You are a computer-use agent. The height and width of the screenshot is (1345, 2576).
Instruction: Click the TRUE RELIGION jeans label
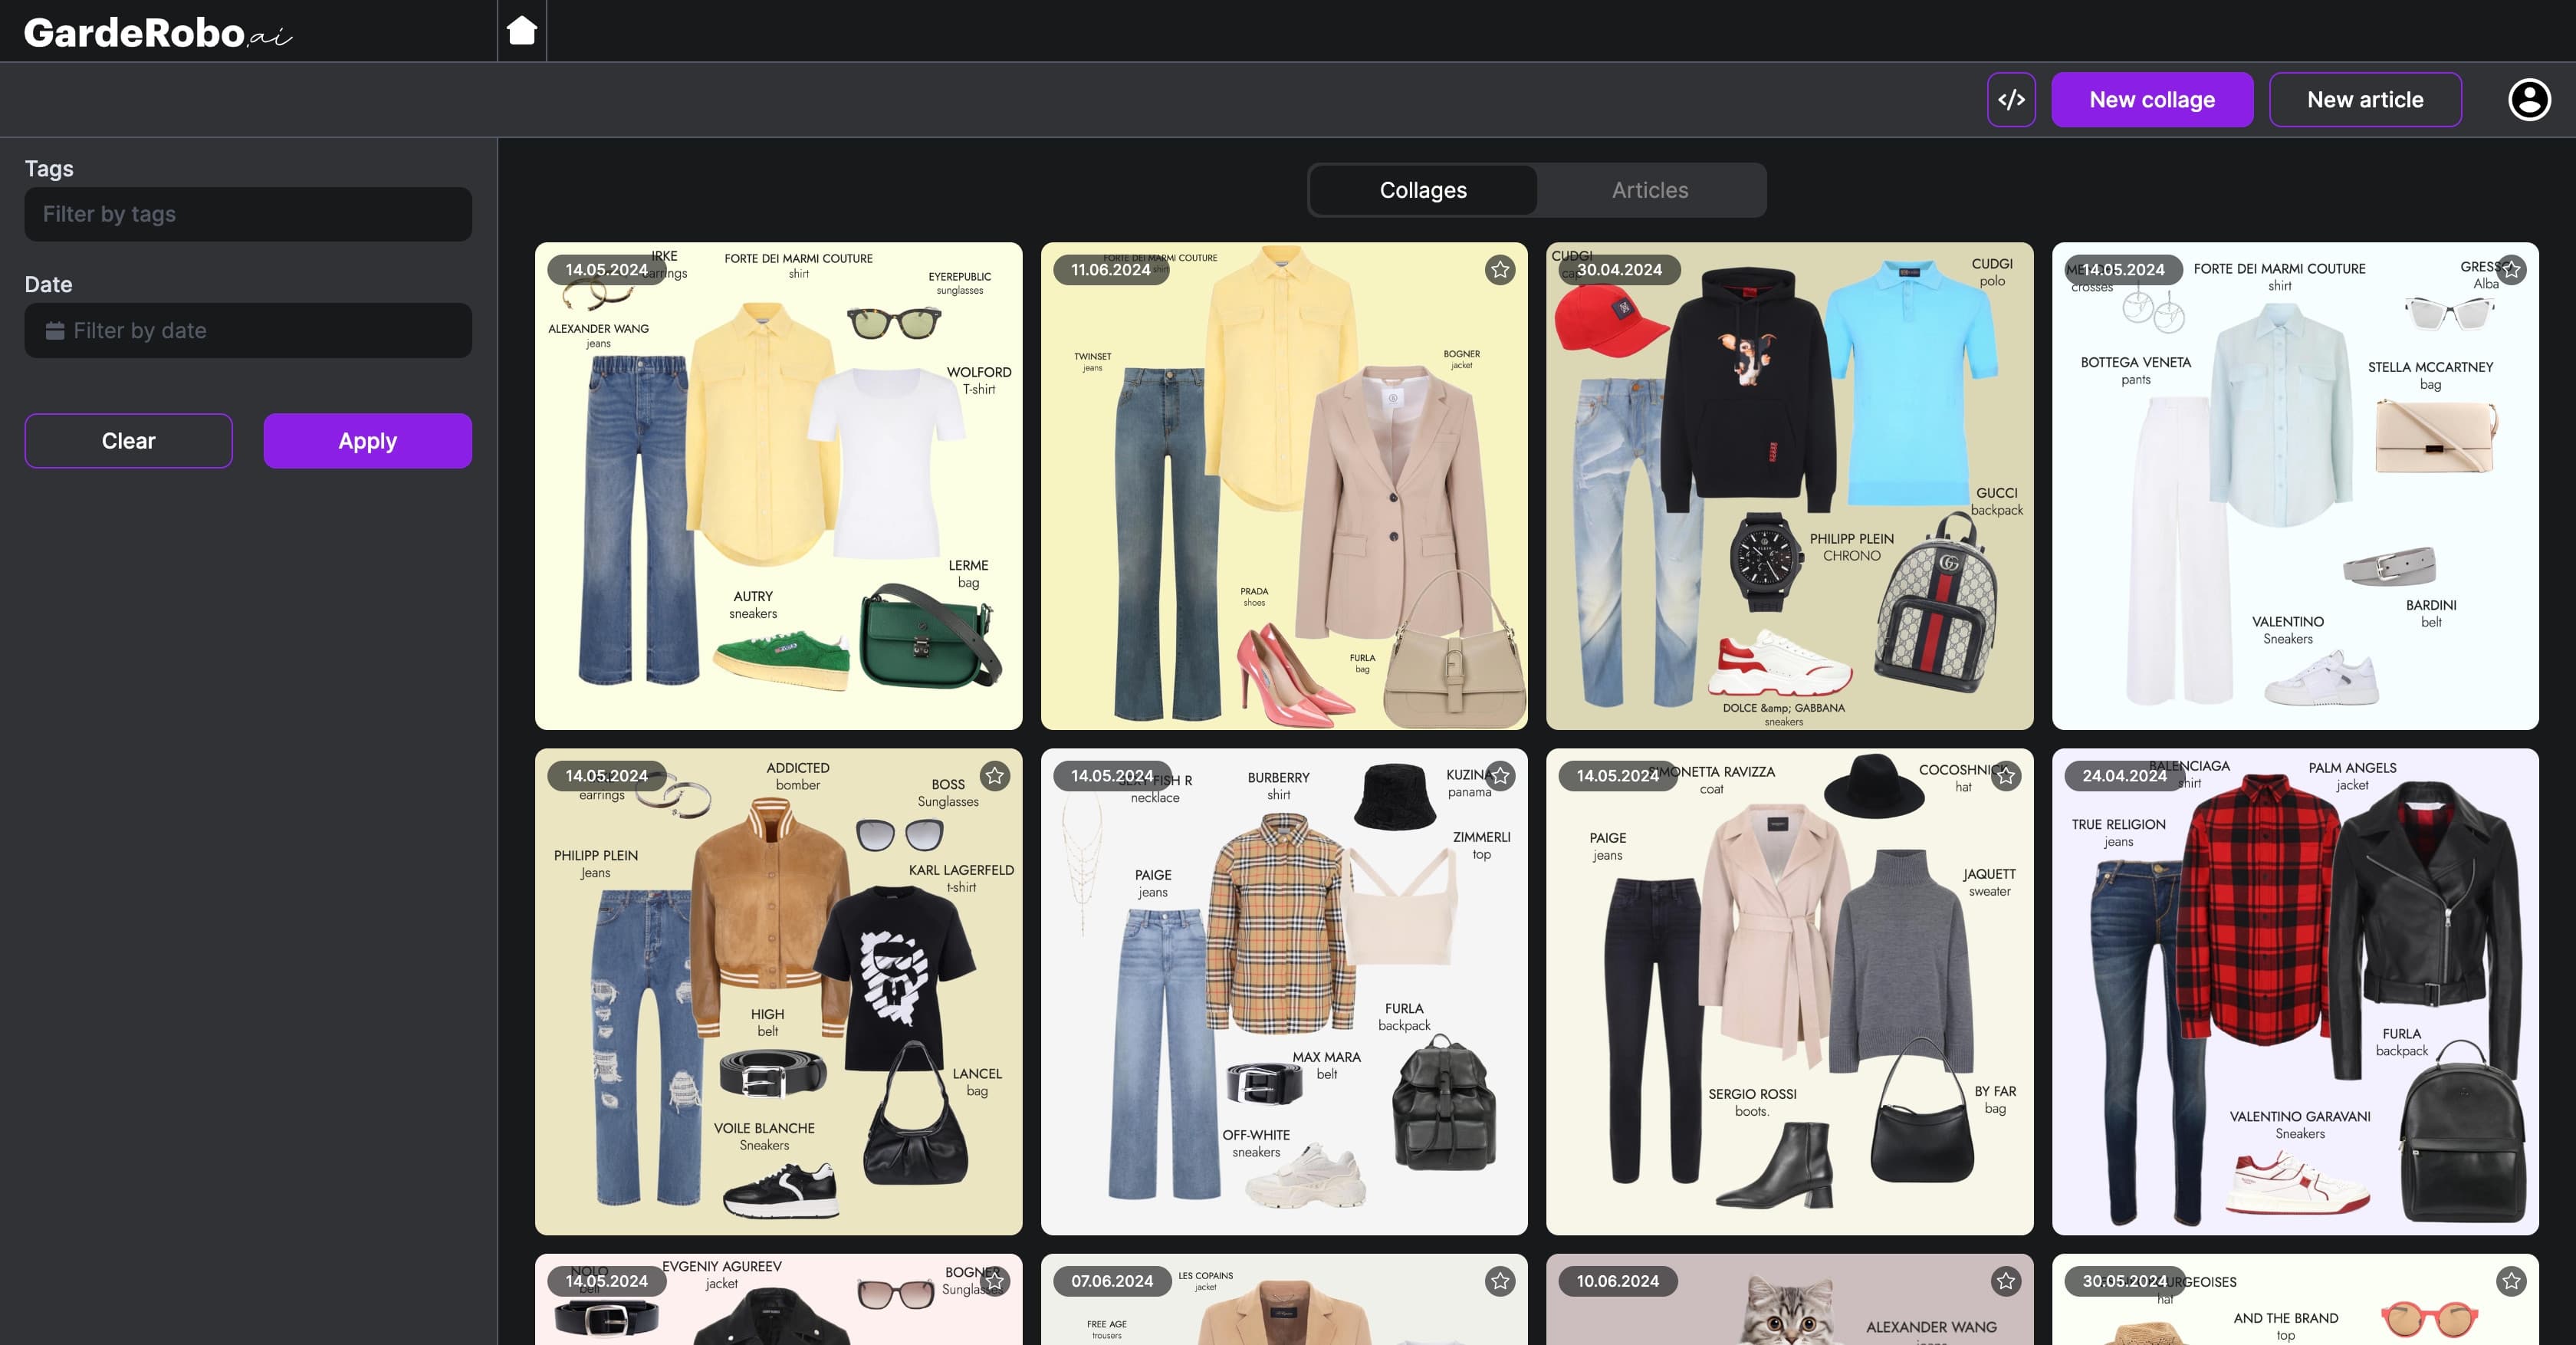pos(2118,833)
